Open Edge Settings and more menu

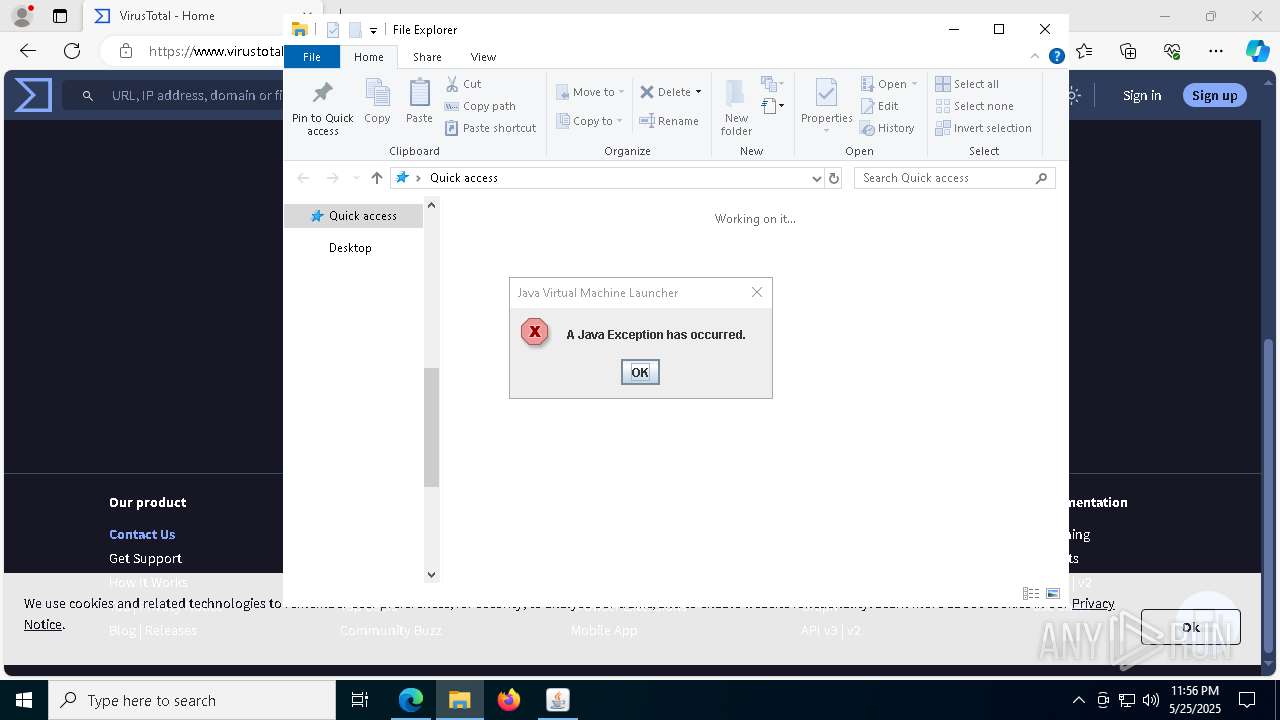1216,51
